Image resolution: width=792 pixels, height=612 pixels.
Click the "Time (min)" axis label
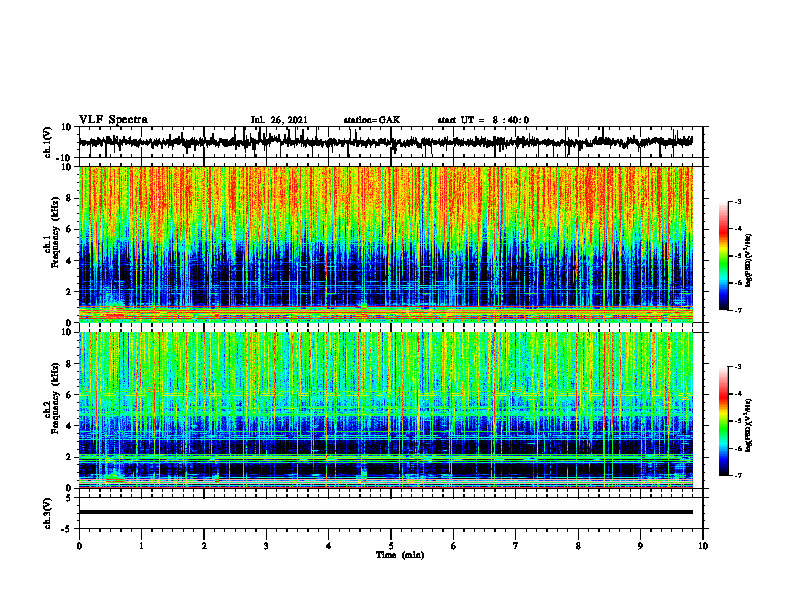[x=400, y=555]
